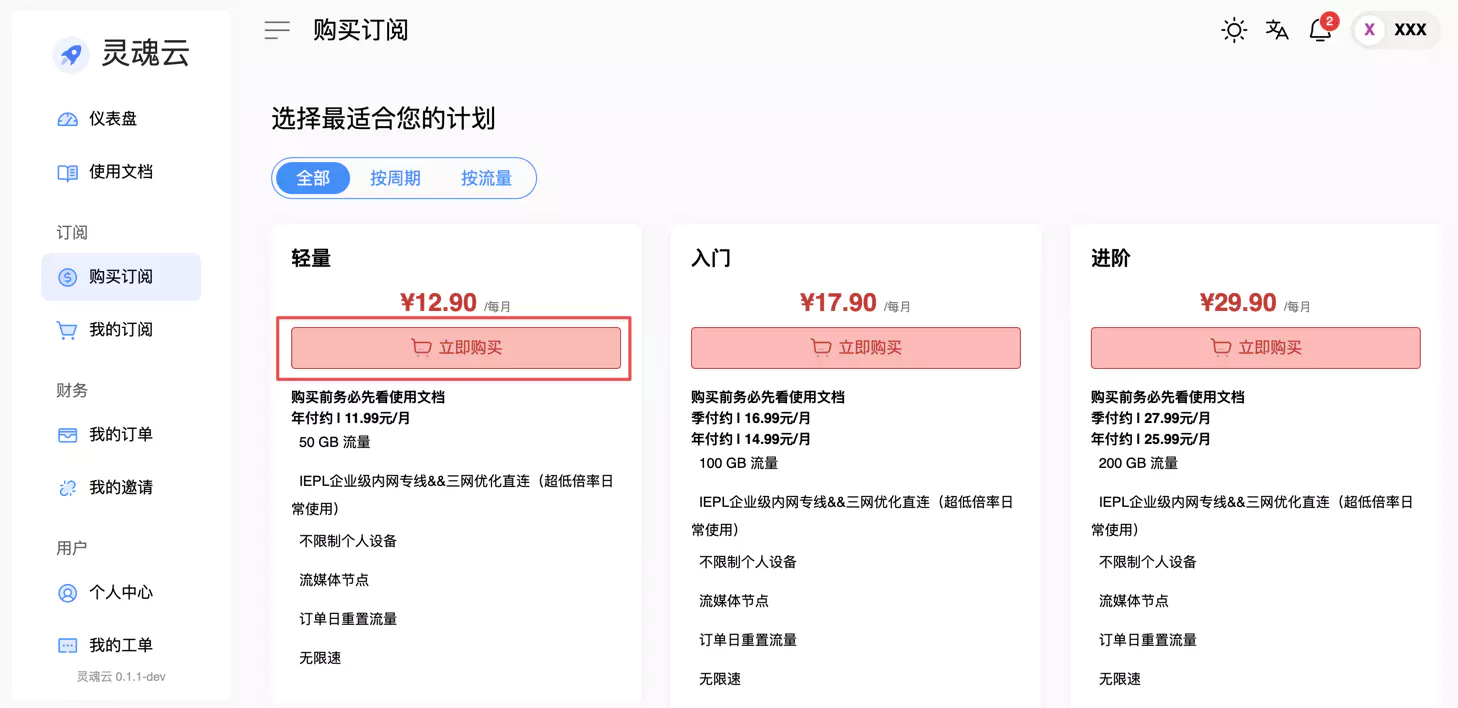Viewport: 1458px width, 708px height.
Task: Go to 个人中心 sidebar item
Action: click(x=121, y=593)
